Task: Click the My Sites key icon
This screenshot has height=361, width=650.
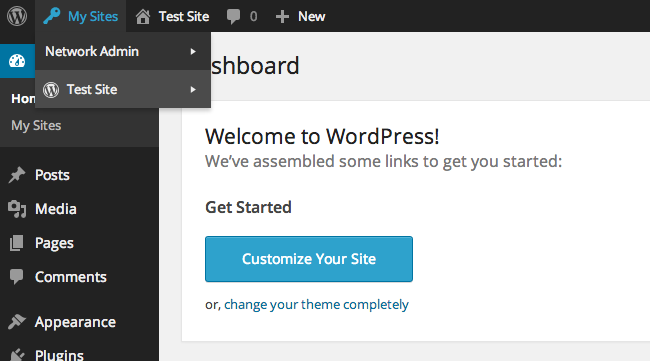Action: tap(52, 16)
